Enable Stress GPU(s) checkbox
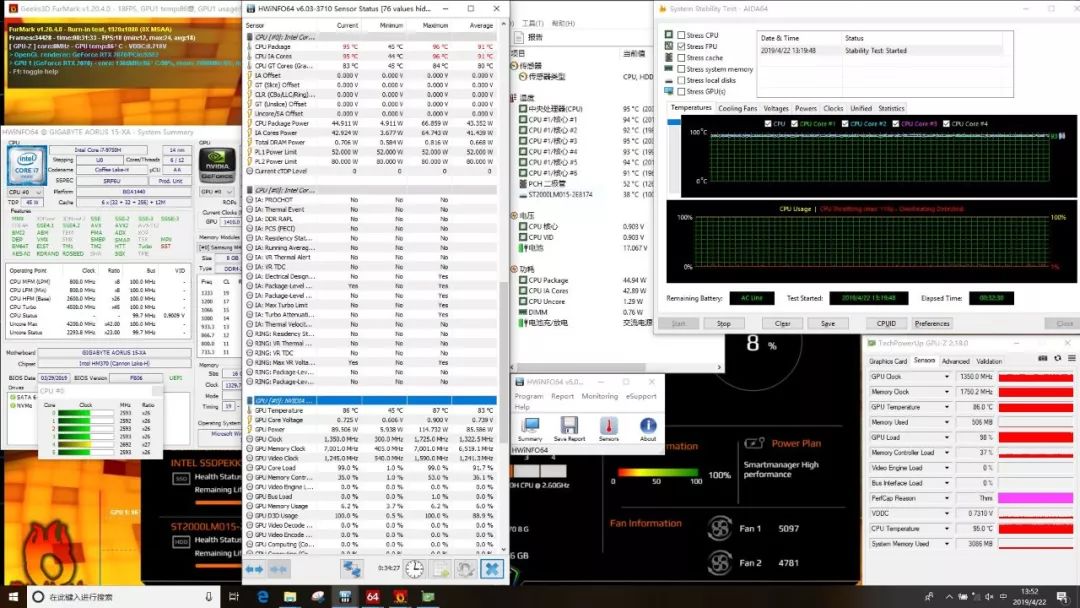The height and width of the screenshot is (608, 1080). click(x=681, y=92)
